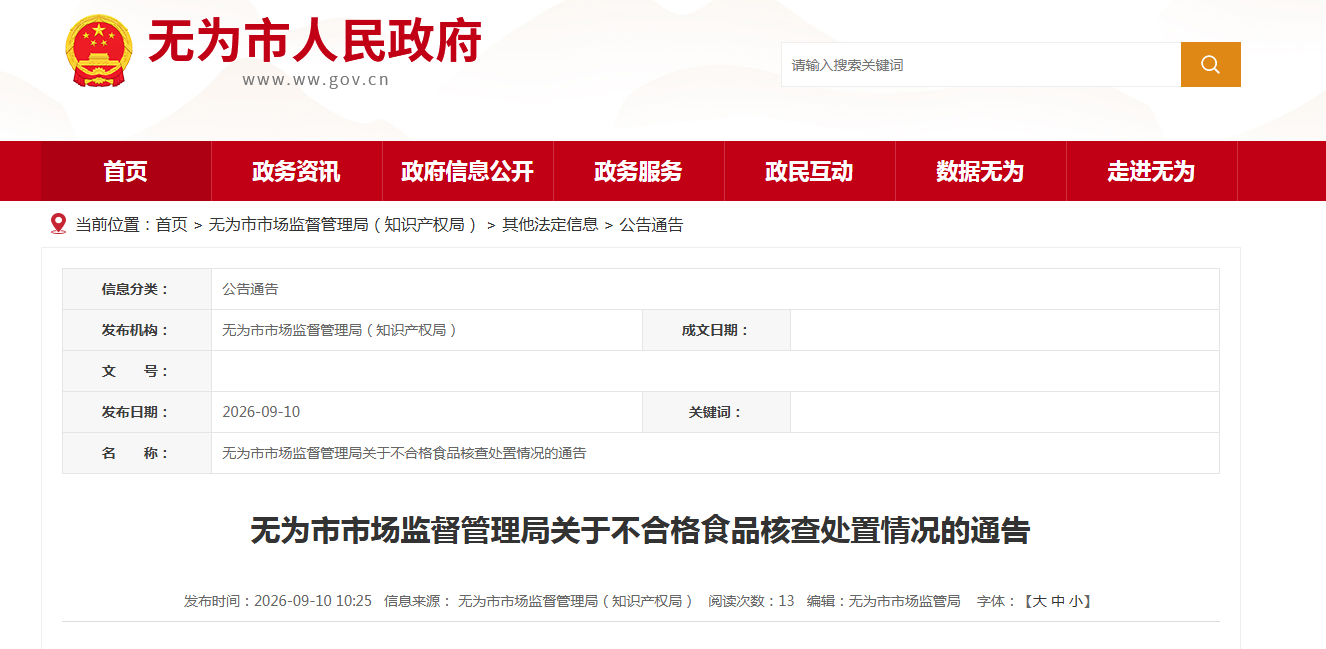Visit the 走进无为 section
Screen dimensions: 1326x649
pyautogui.click(x=1151, y=171)
